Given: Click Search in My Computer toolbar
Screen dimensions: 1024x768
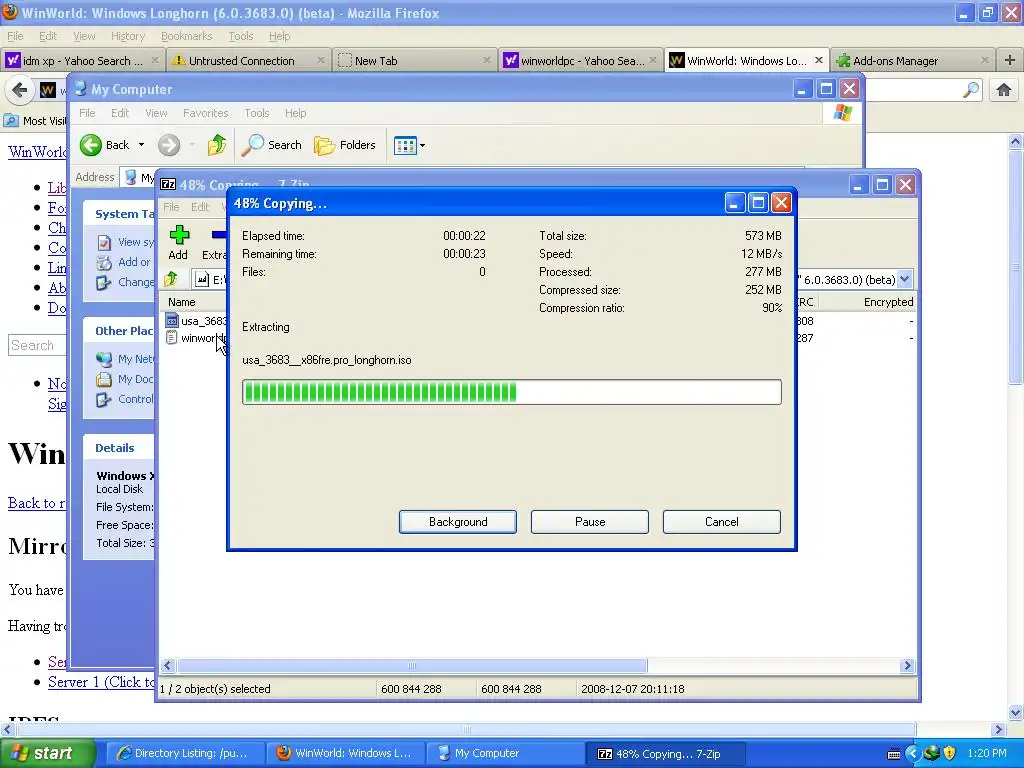Looking at the screenshot, I should 272,145.
